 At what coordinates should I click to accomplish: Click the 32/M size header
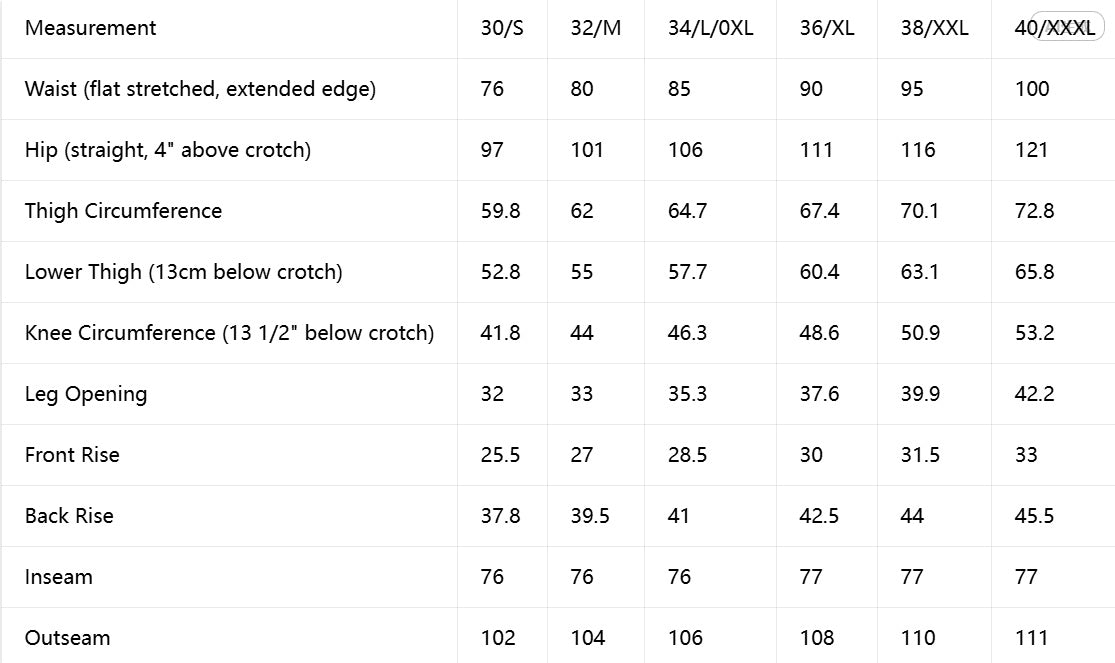pyautogui.click(x=596, y=28)
